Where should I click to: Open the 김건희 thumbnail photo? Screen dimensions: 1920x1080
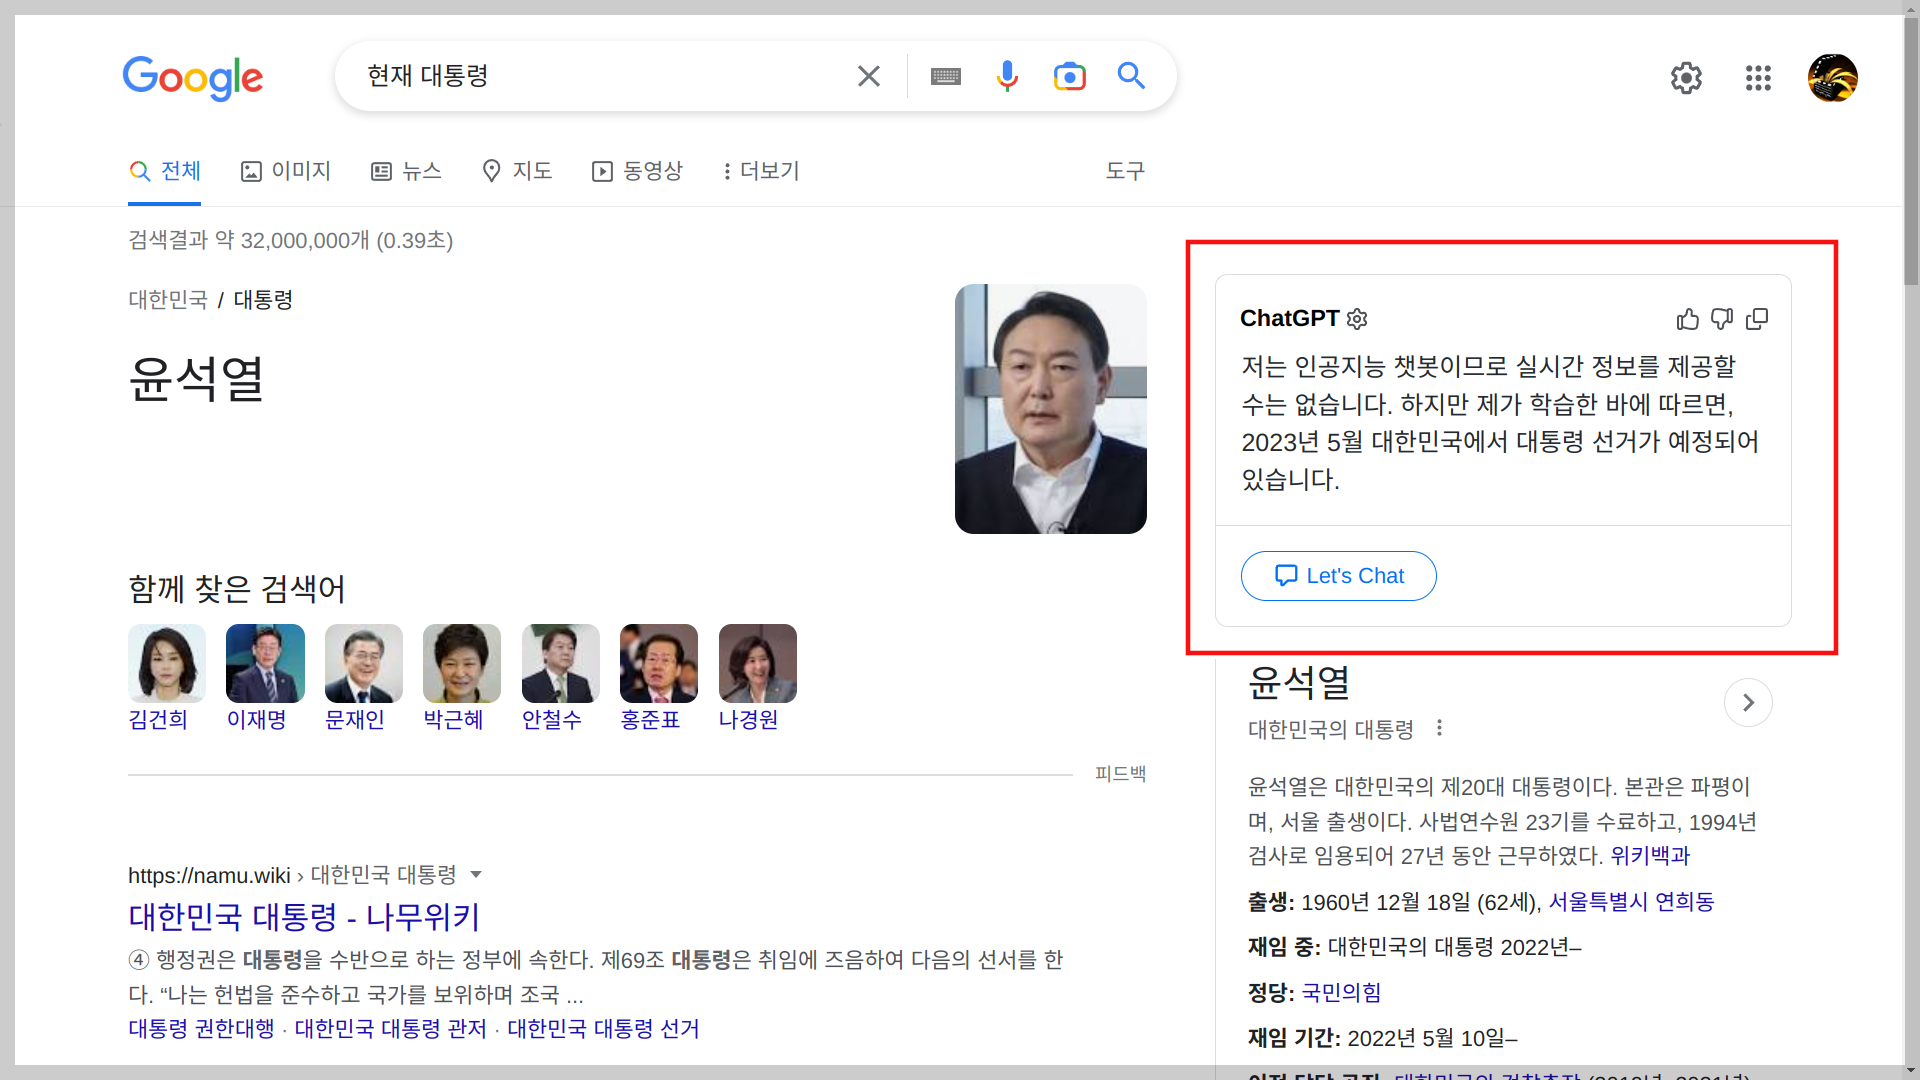point(167,664)
